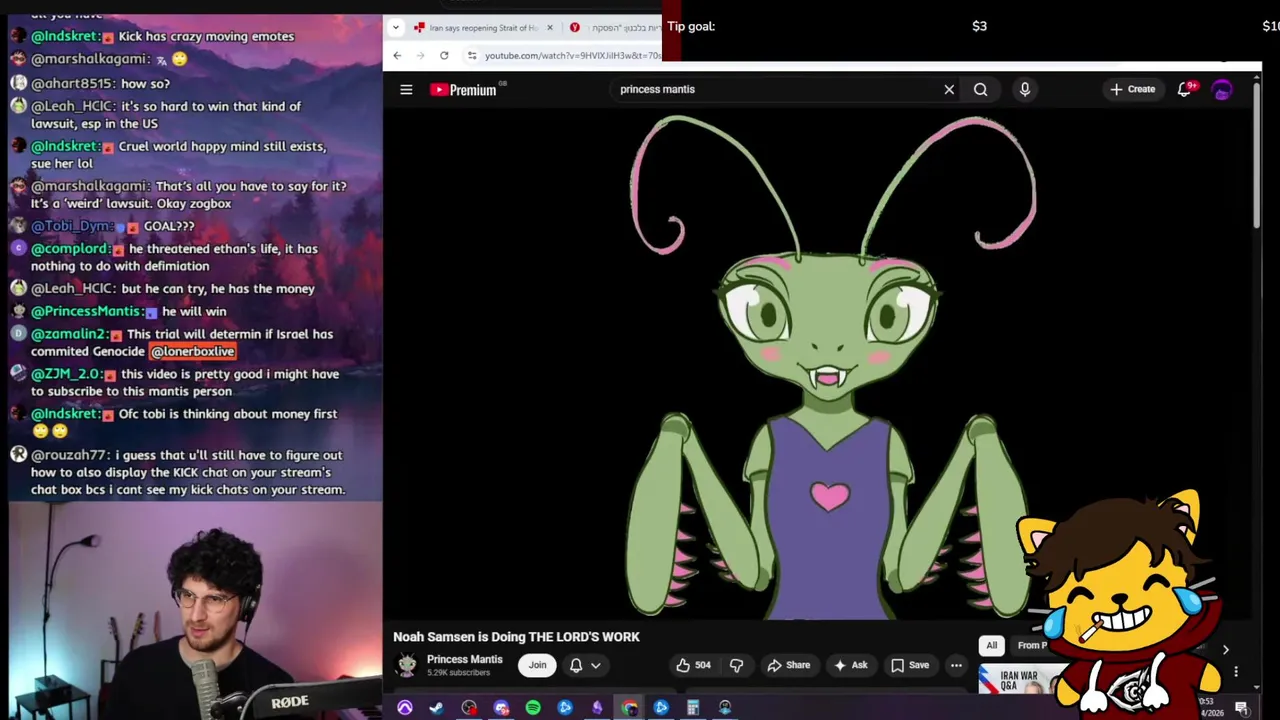Viewport: 1280px width, 720px height.
Task: Open the Create upload button
Action: click(1132, 89)
